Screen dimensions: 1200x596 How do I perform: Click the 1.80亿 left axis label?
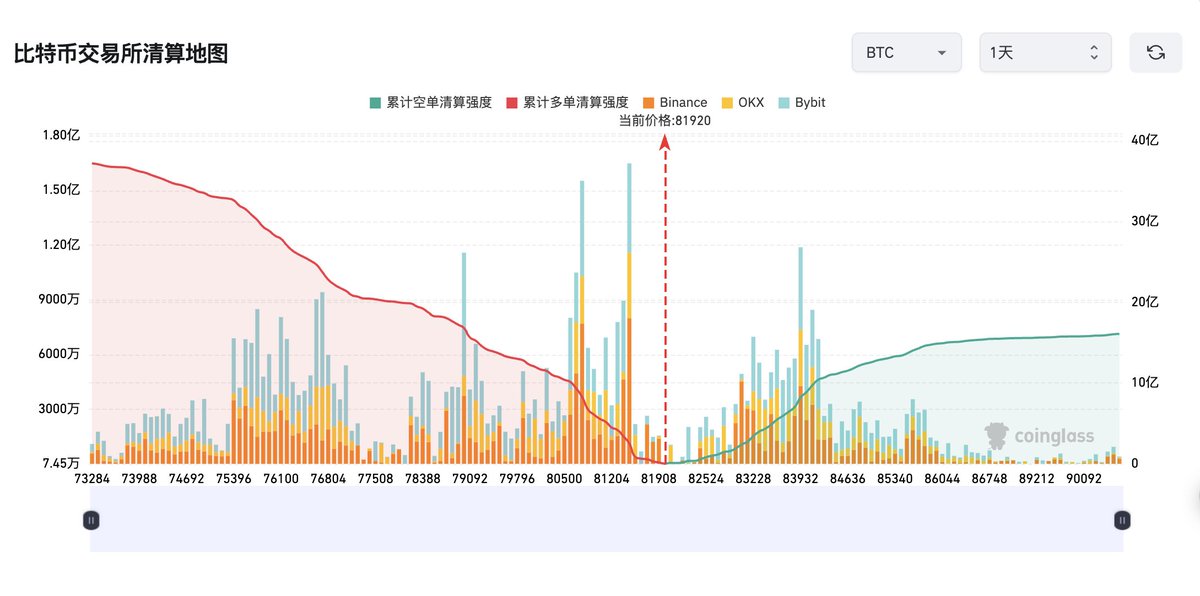(61, 135)
